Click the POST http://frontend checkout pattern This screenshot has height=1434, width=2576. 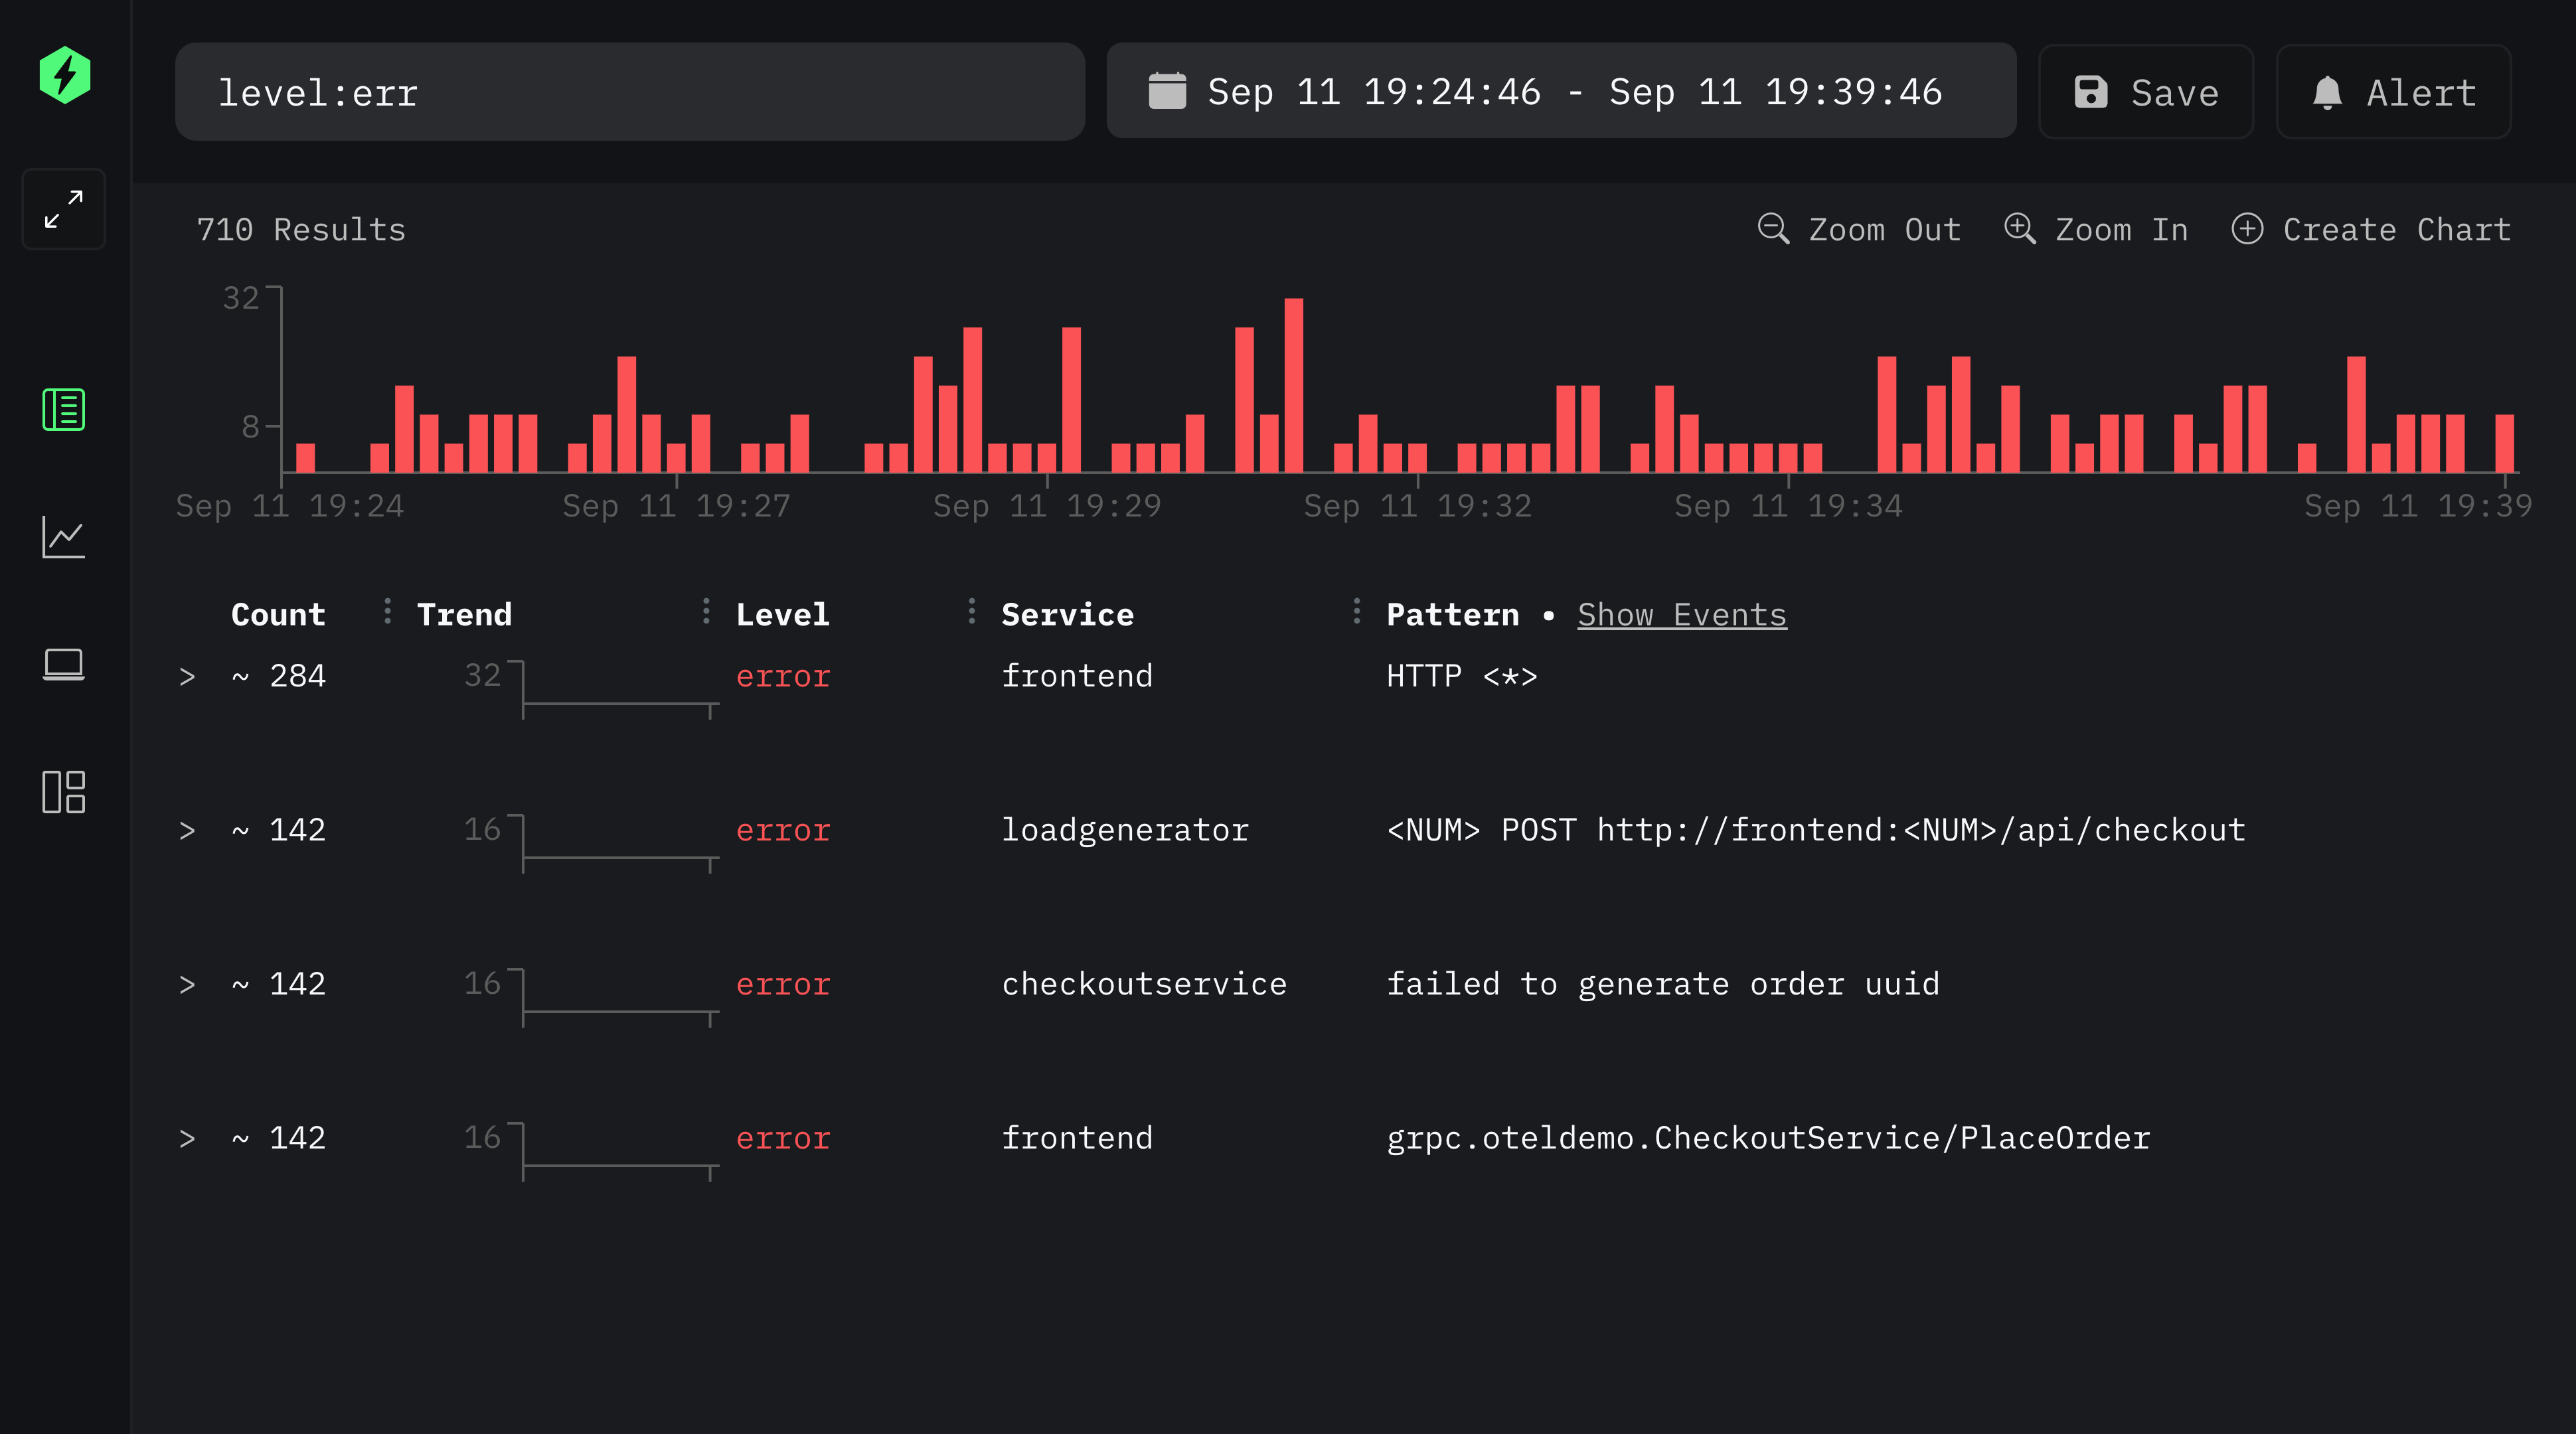[1816, 830]
